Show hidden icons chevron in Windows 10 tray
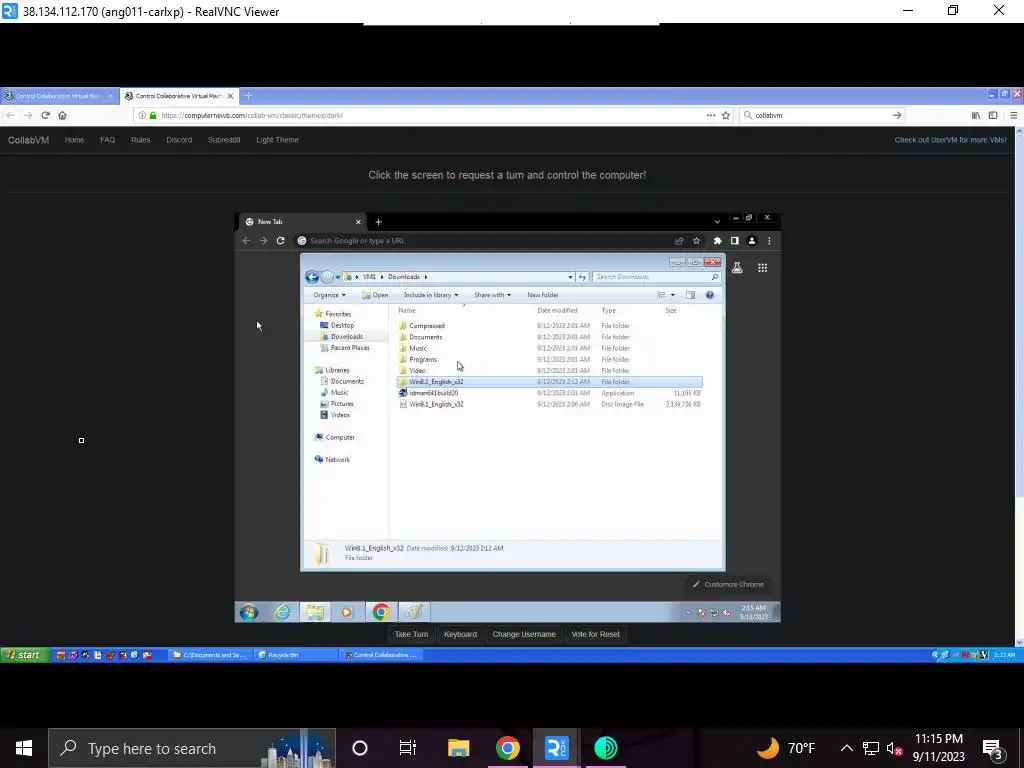The height and width of the screenshot is (768, 1024). (846, 748)
